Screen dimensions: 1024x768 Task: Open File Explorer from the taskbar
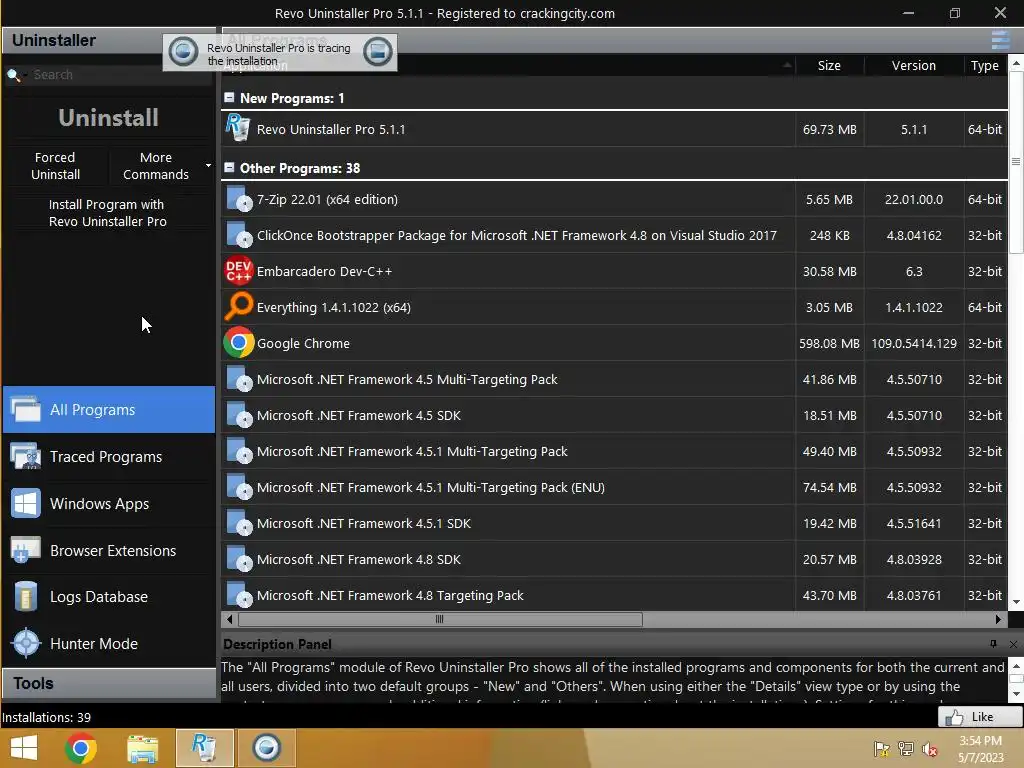pos(142,748)
